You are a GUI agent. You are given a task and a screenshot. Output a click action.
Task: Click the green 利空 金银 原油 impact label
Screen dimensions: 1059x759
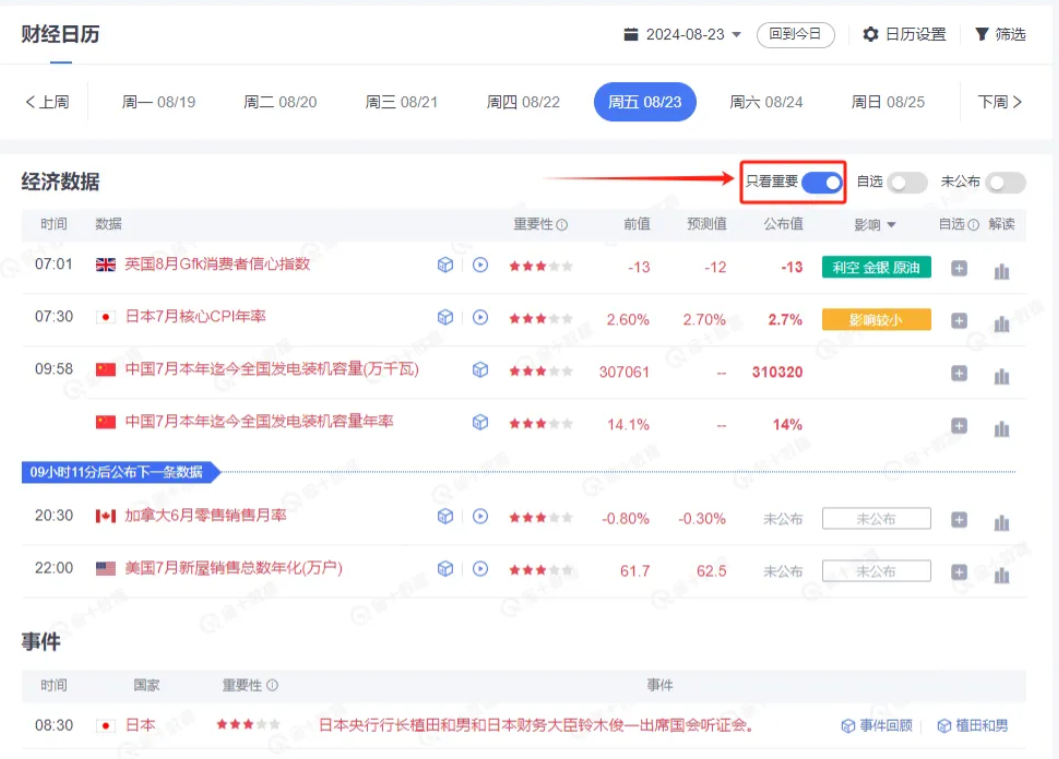click(876, 265)
